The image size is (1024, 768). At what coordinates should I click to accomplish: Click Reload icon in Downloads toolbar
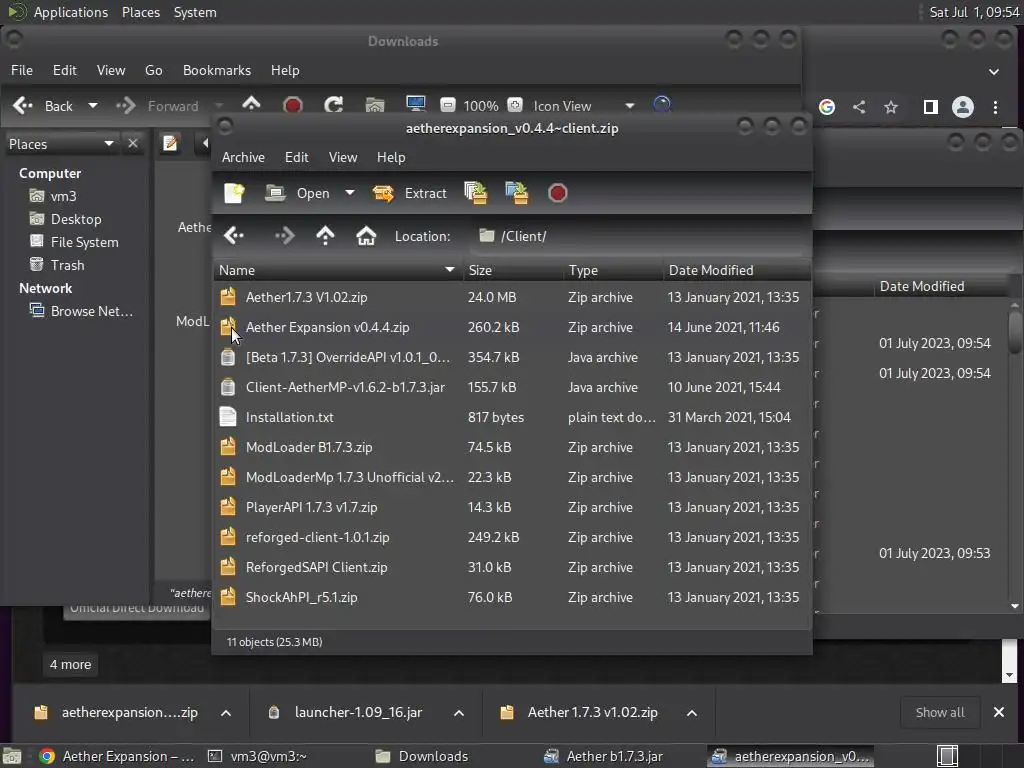334,105
